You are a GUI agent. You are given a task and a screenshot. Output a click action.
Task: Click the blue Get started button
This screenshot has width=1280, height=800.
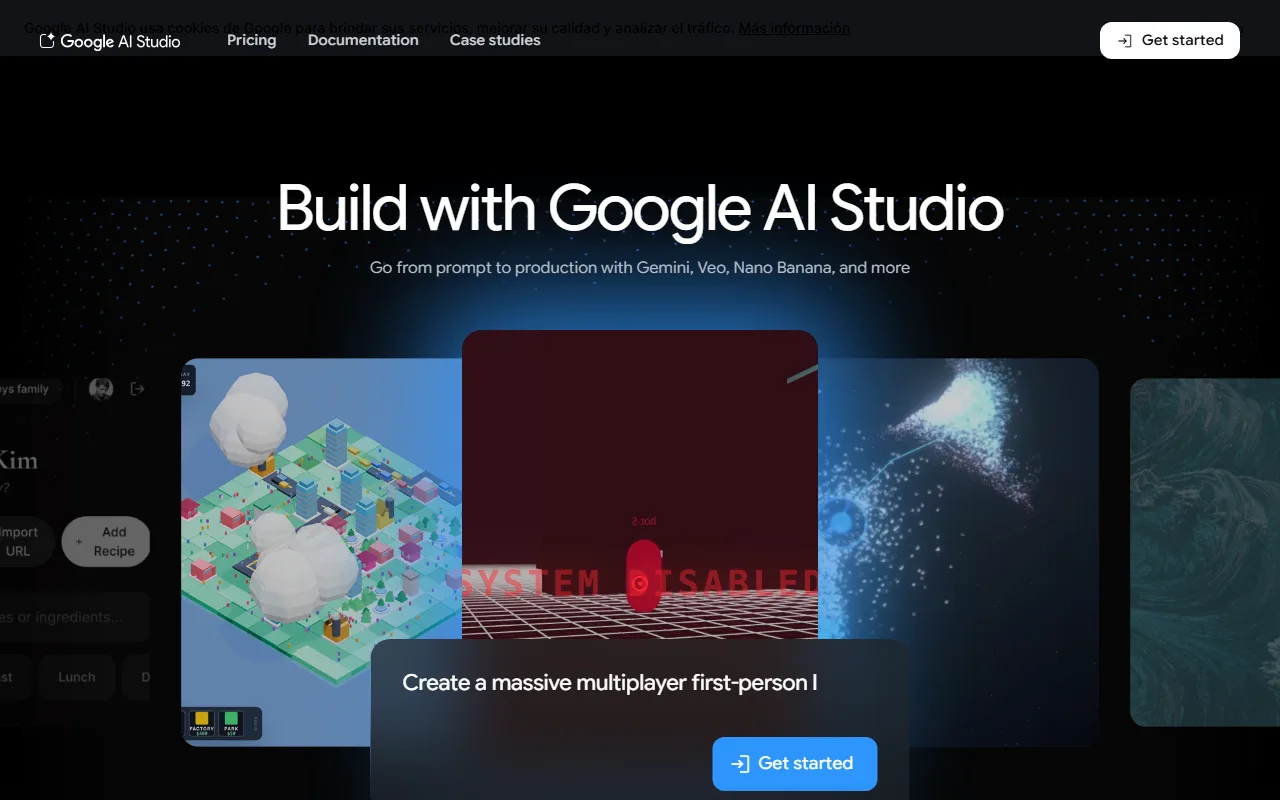click(795, 764)
